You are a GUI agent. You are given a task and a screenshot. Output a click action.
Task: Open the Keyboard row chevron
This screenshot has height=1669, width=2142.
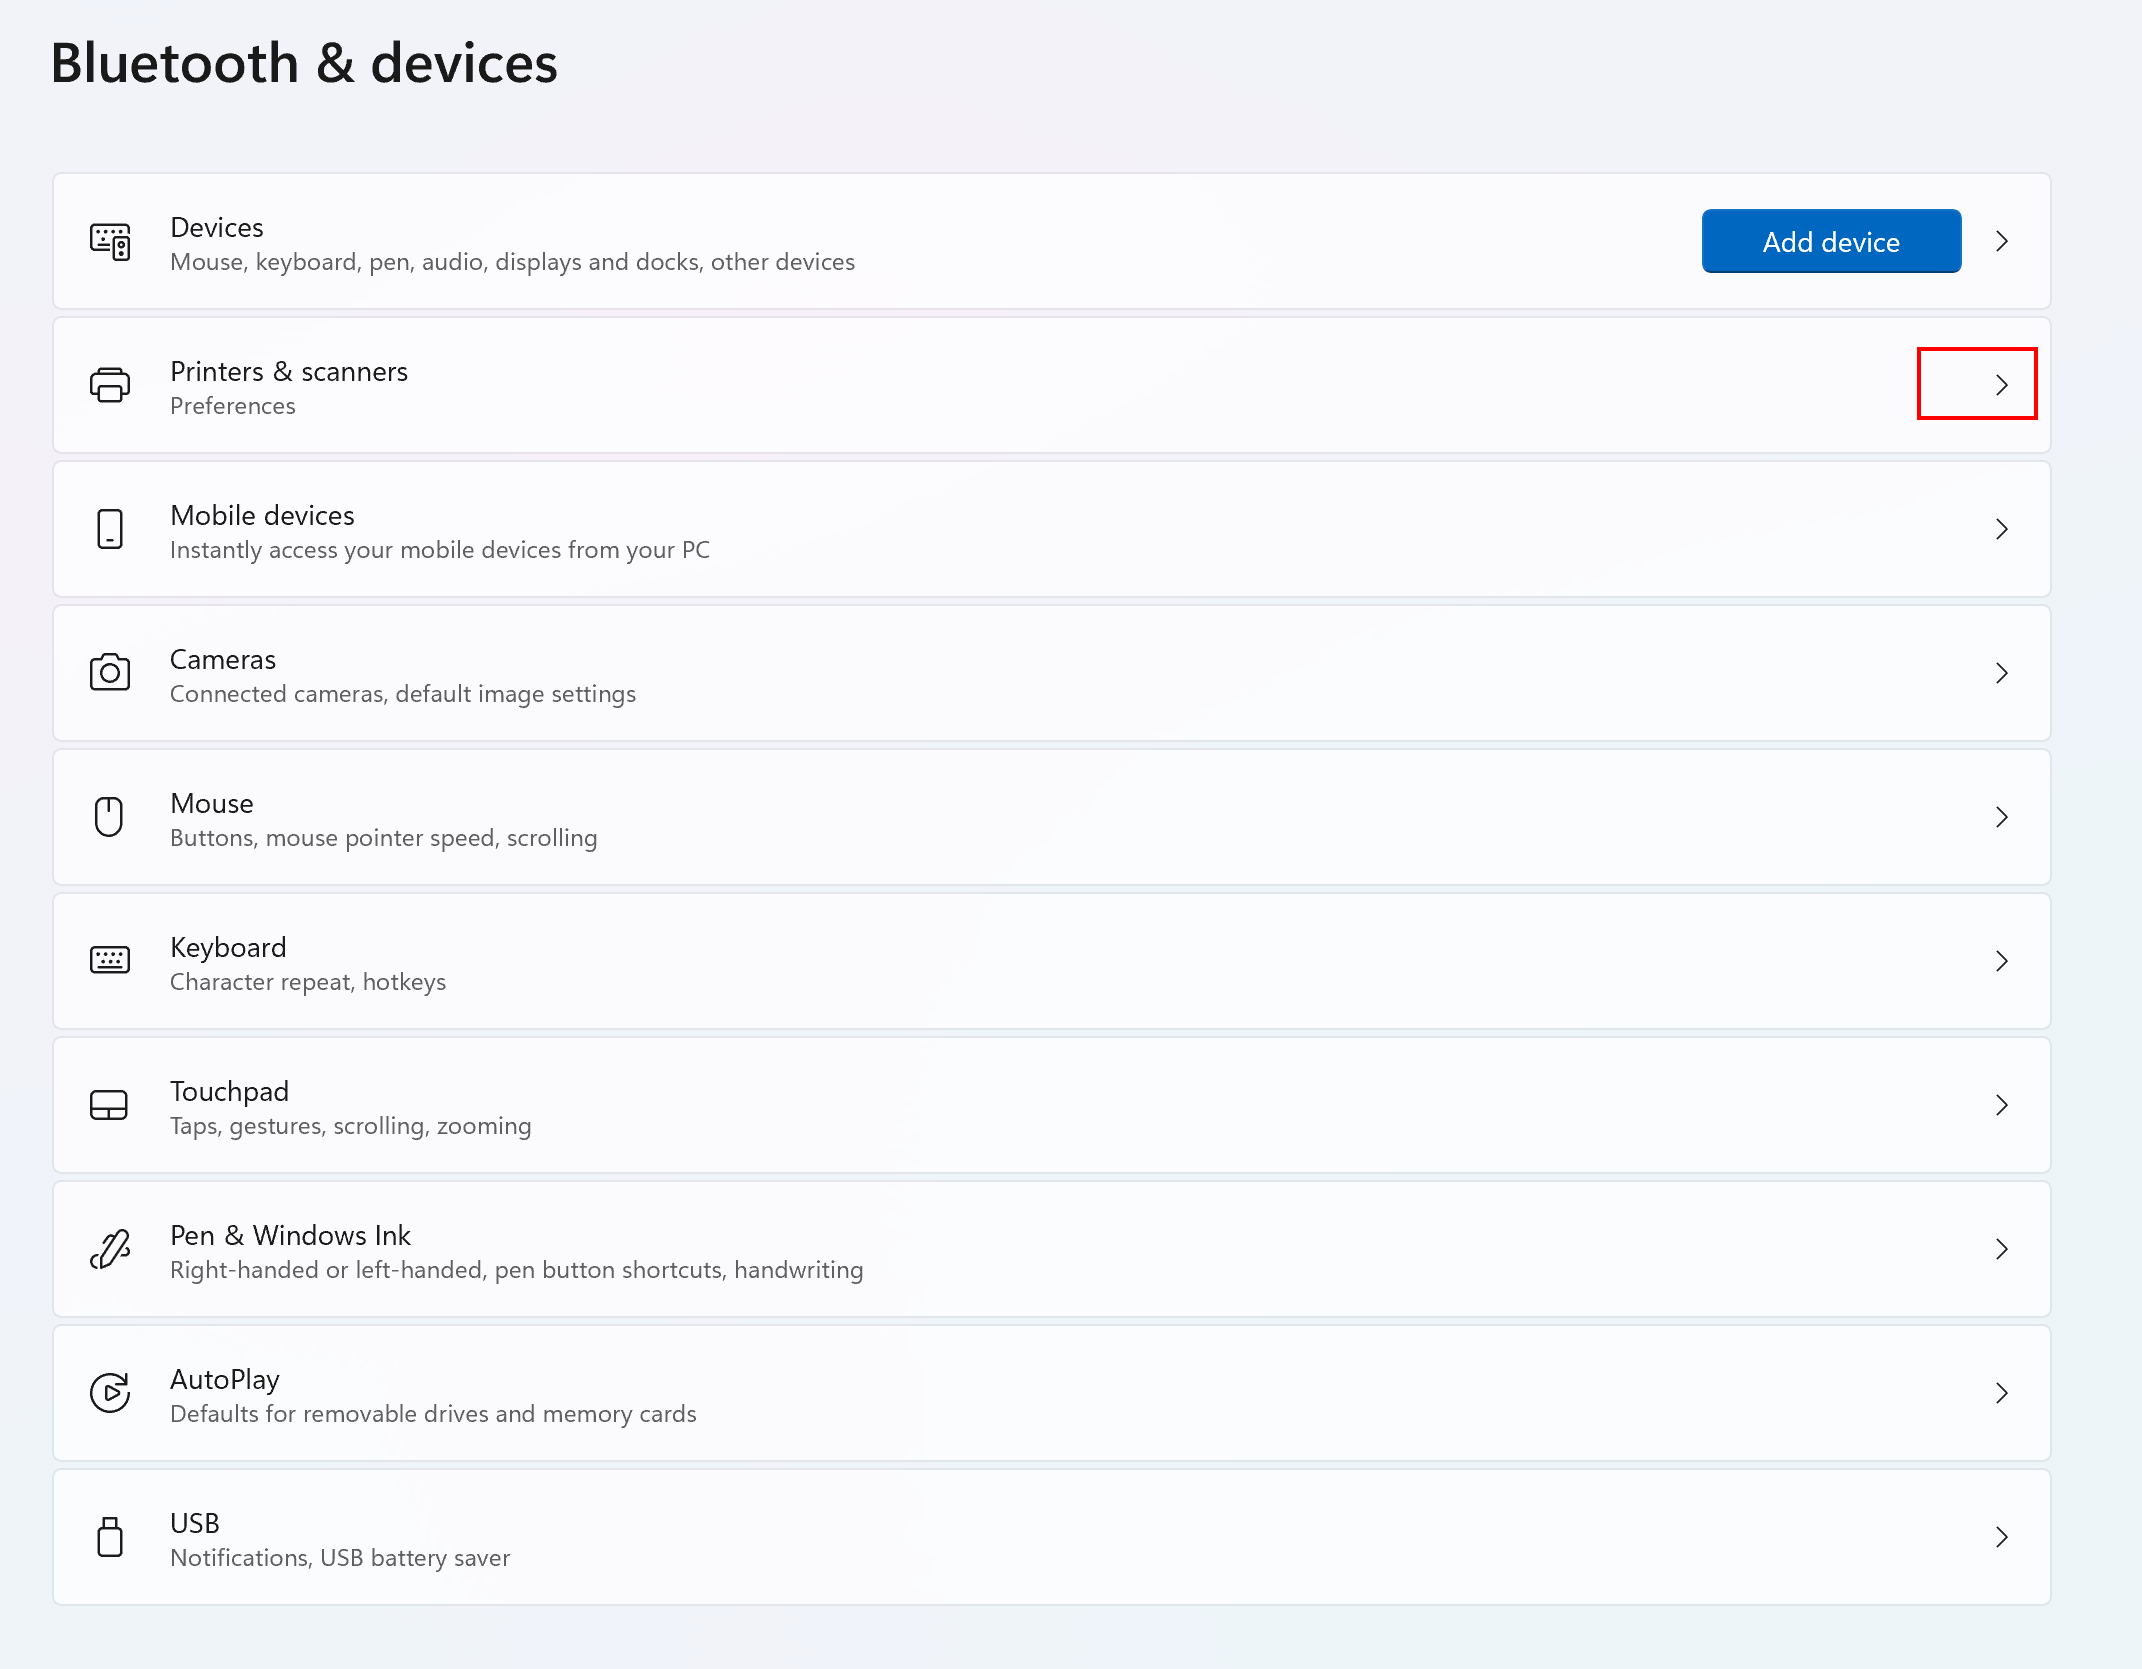[2002, 961]
